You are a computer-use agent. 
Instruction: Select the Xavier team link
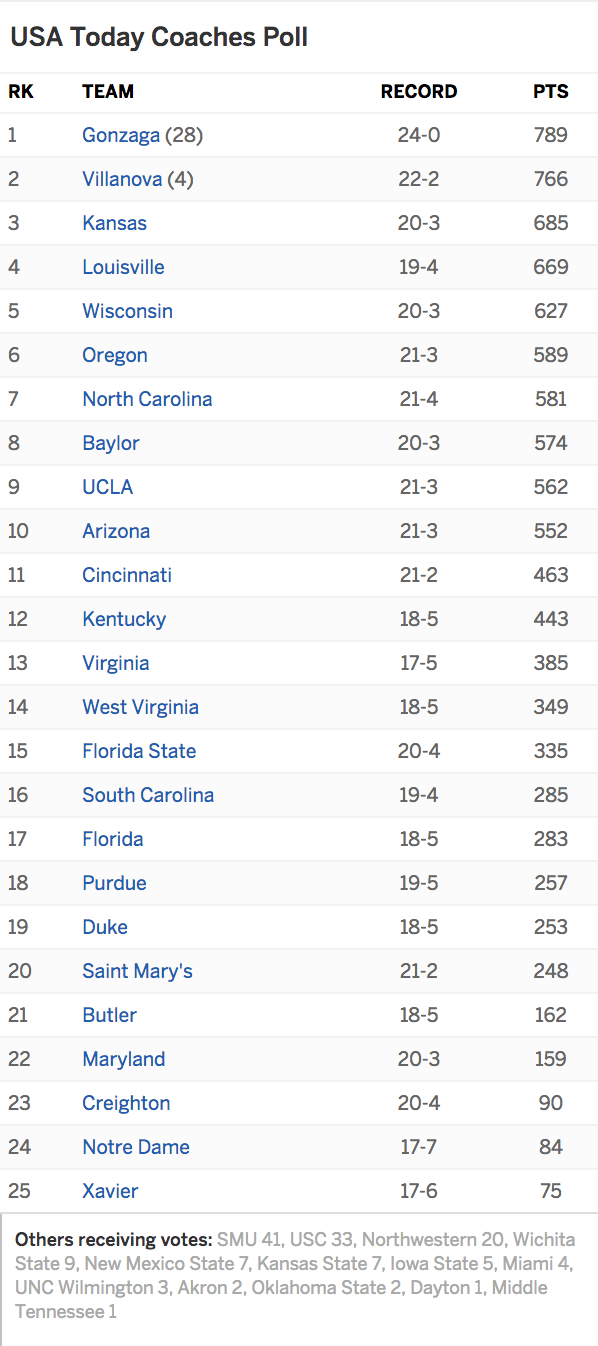coord(110,1191)
